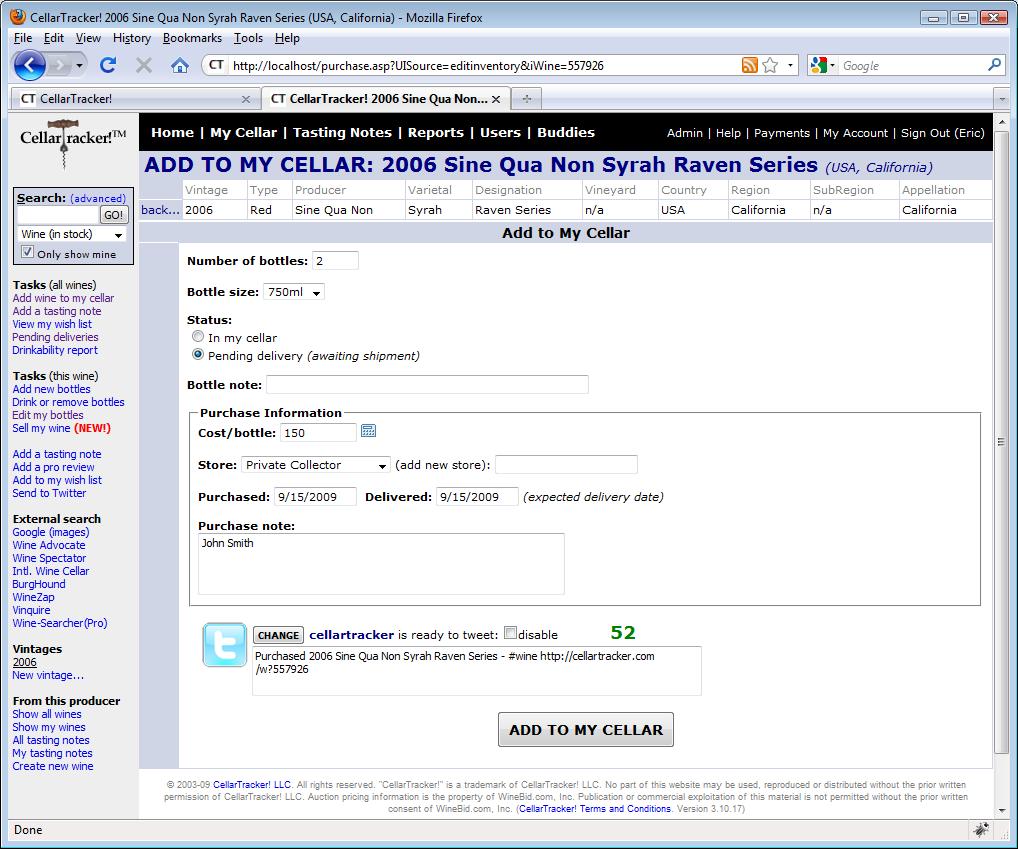
Task: Click the 'add new store' text field
Action: pos(566,465)
